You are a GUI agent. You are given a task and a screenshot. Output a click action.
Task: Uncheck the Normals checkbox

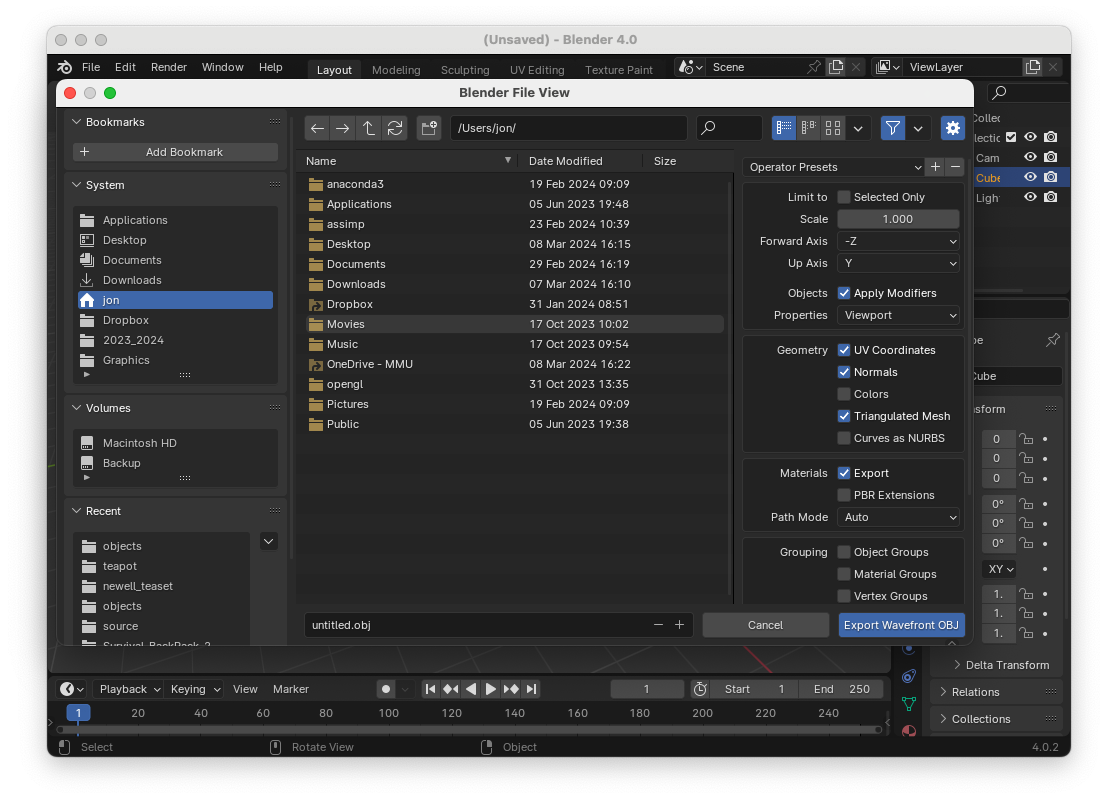[844, 372]
